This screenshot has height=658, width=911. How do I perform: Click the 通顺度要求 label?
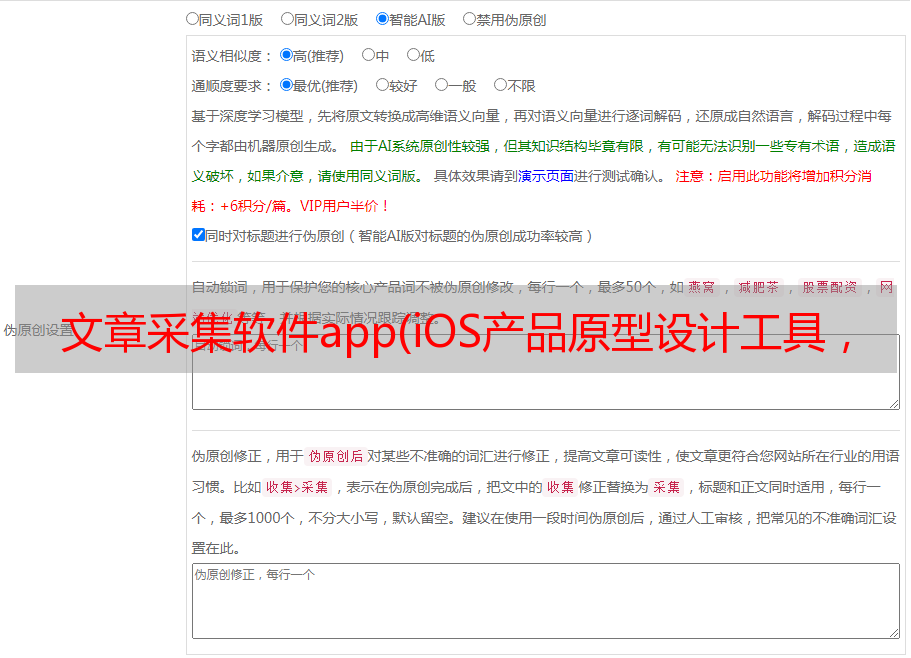pos(232,86)
